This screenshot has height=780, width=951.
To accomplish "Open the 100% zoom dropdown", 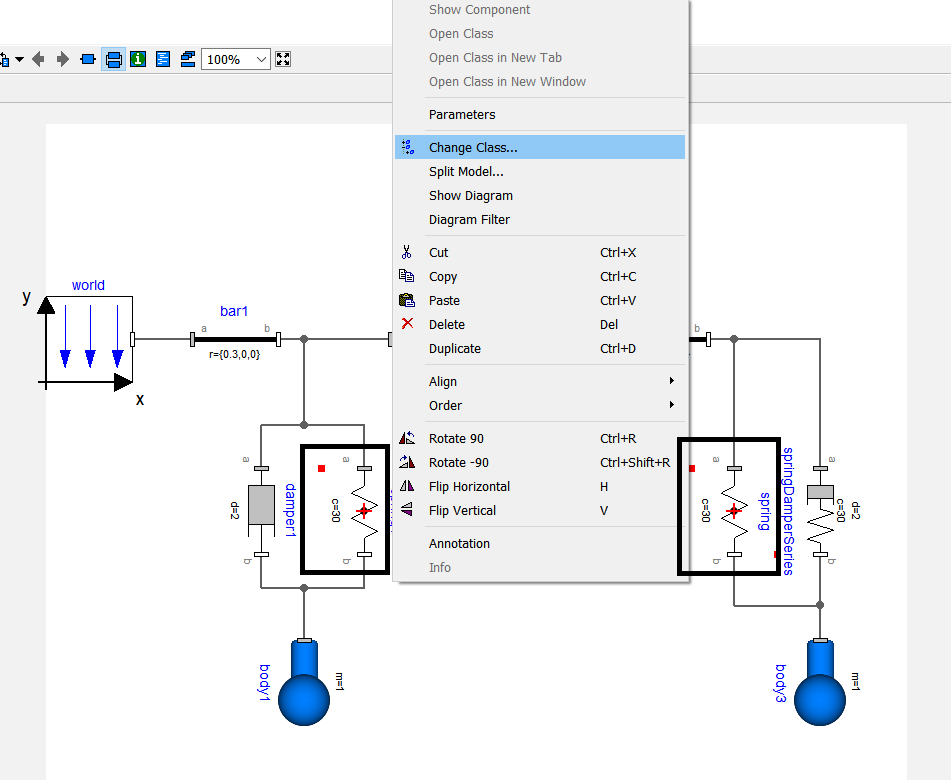I will (x=235, y=59).
